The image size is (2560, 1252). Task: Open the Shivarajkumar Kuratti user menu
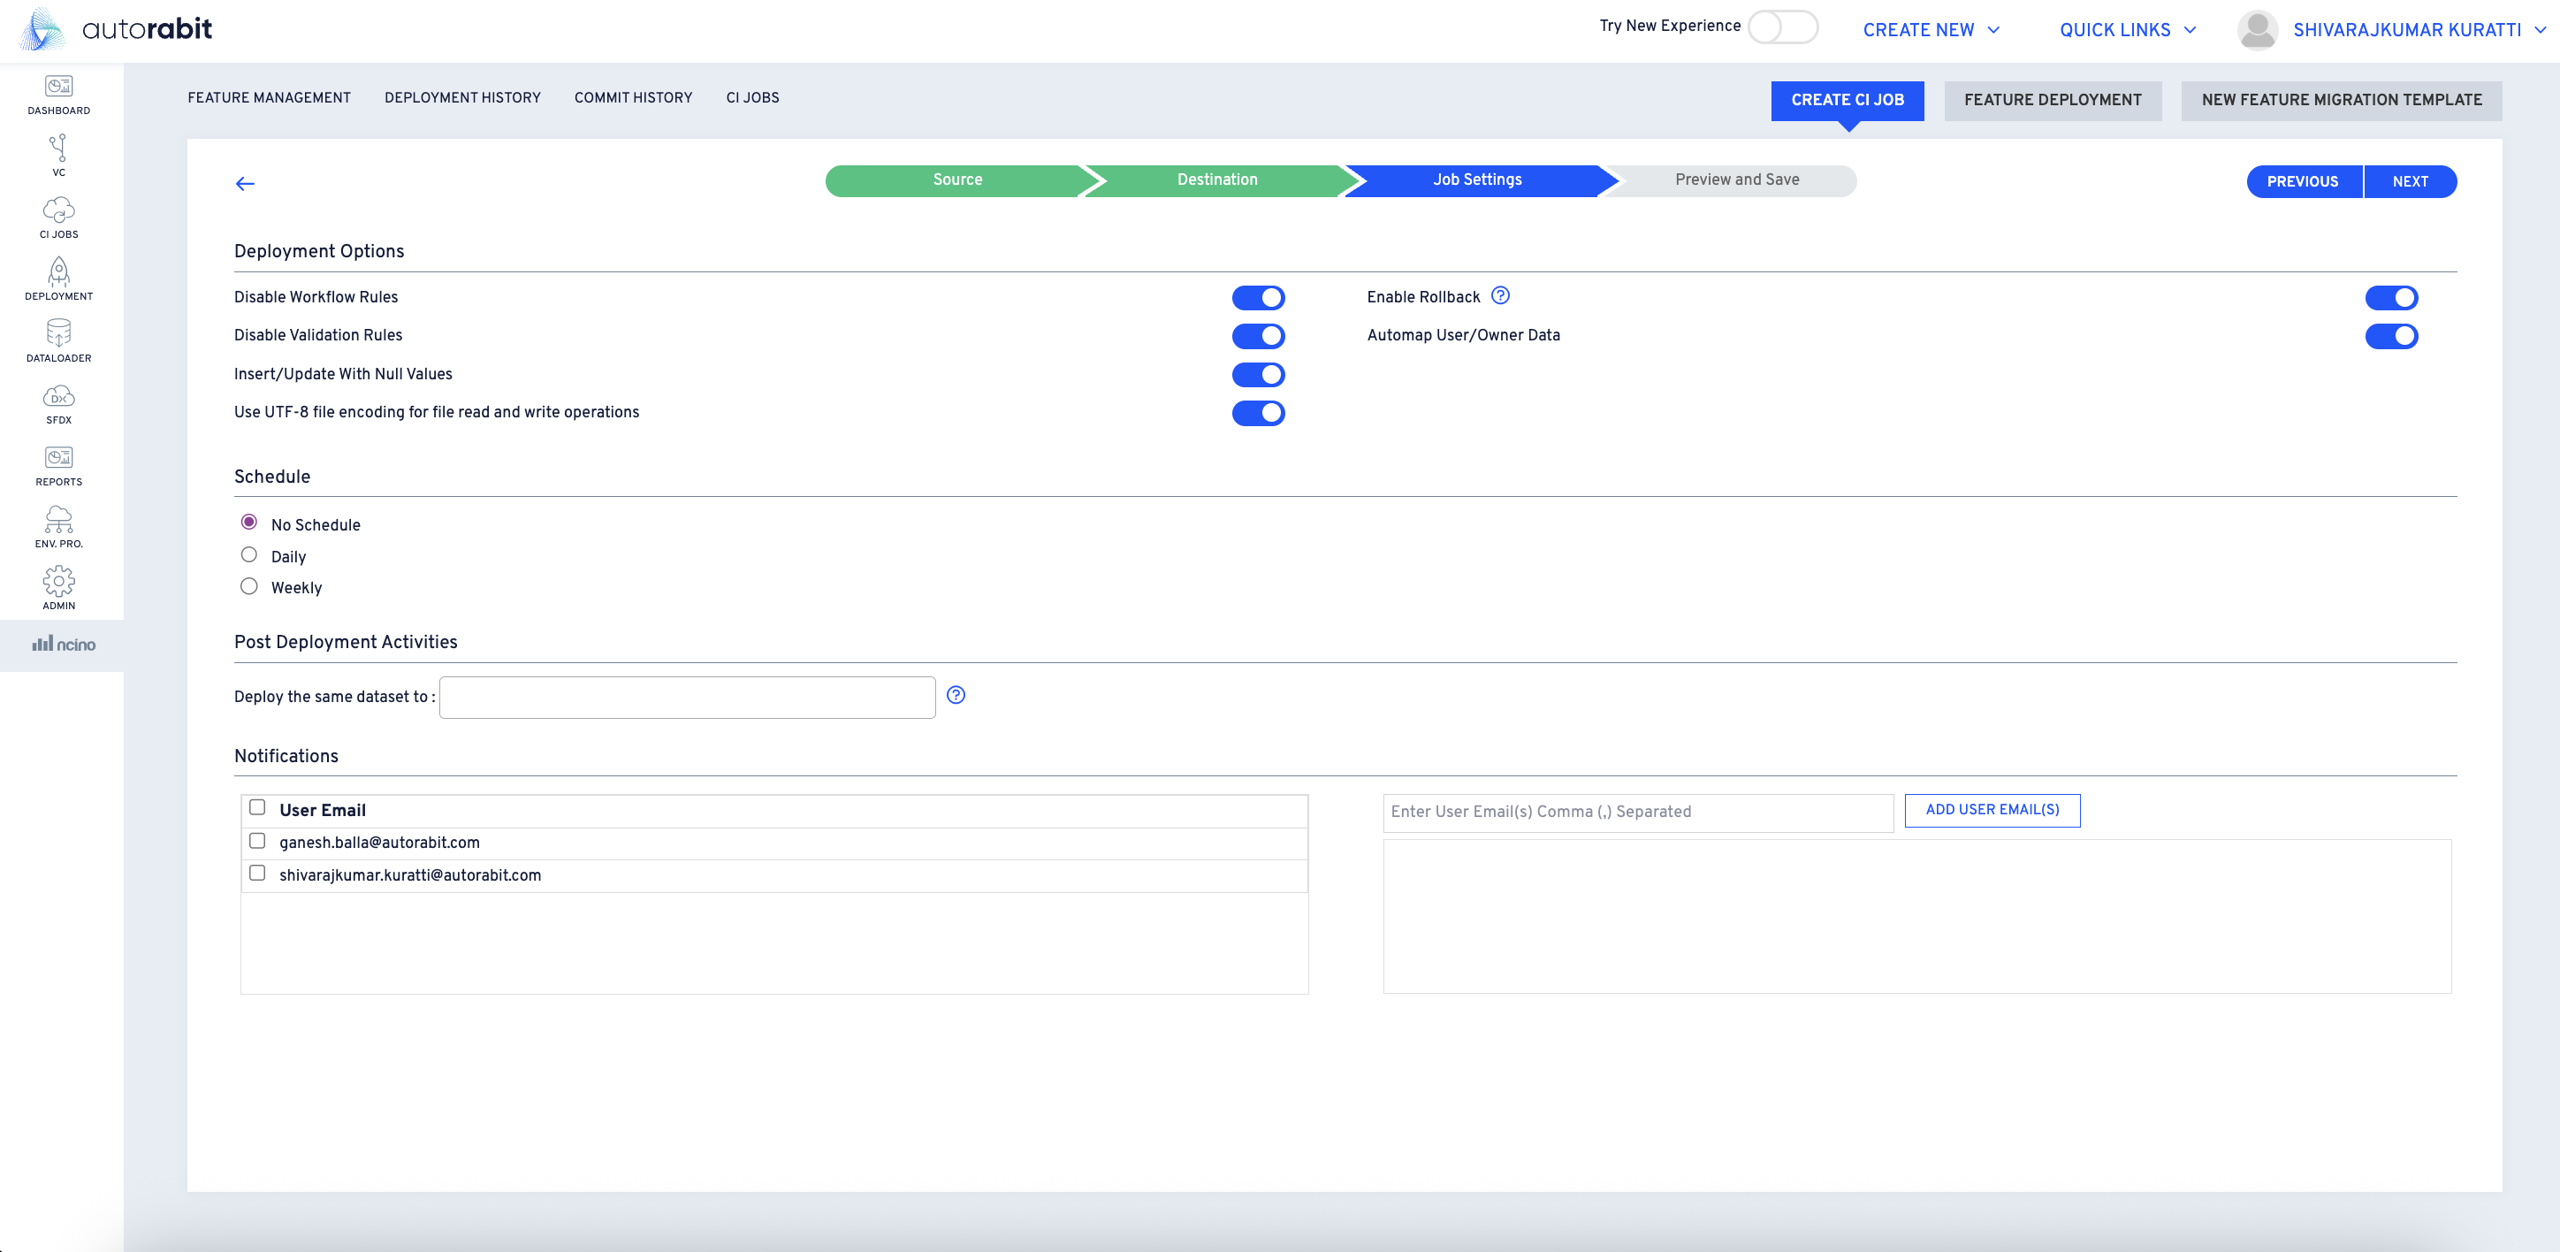[x=2406, y=30]
